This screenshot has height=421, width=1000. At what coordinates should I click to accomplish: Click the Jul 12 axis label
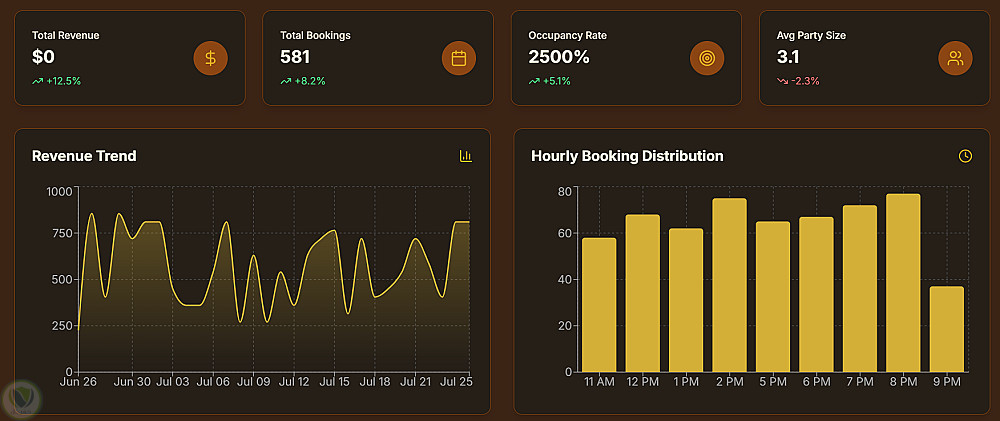tap(294, 382)
